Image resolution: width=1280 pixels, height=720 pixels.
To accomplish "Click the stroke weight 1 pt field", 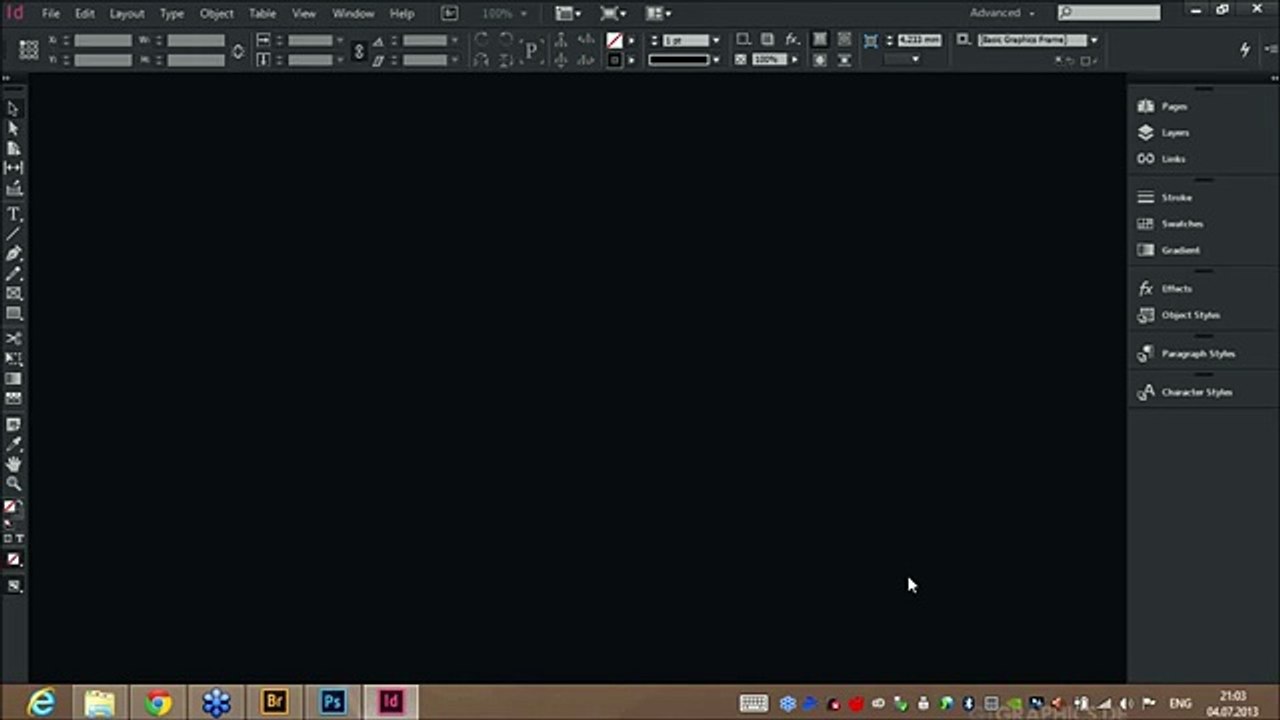I will (x=685, y=40).
